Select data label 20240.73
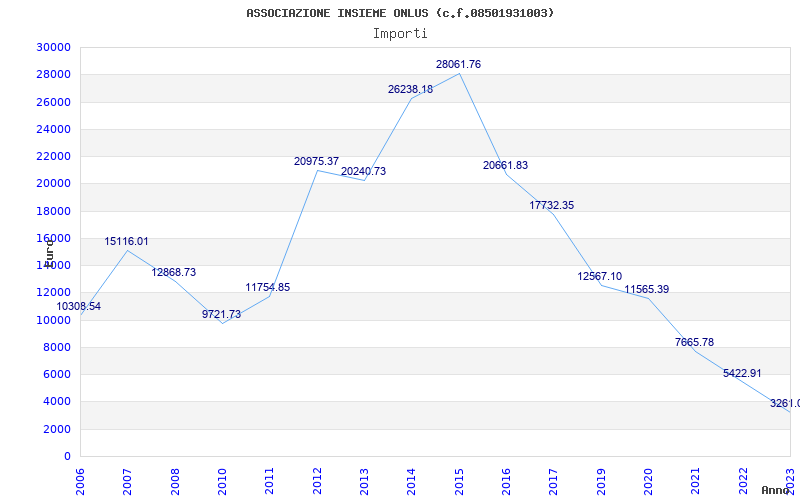This screenshot has width=800, height=500. [x=364, y=171]
